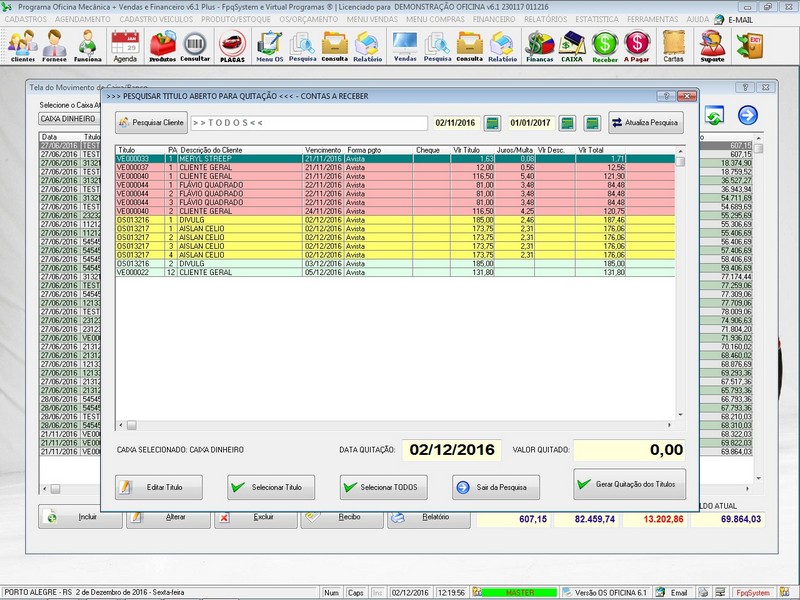Screen dimensions: 800x600
Task: Open the Produtos toolbox icon
Action: [x=162, y=45]
